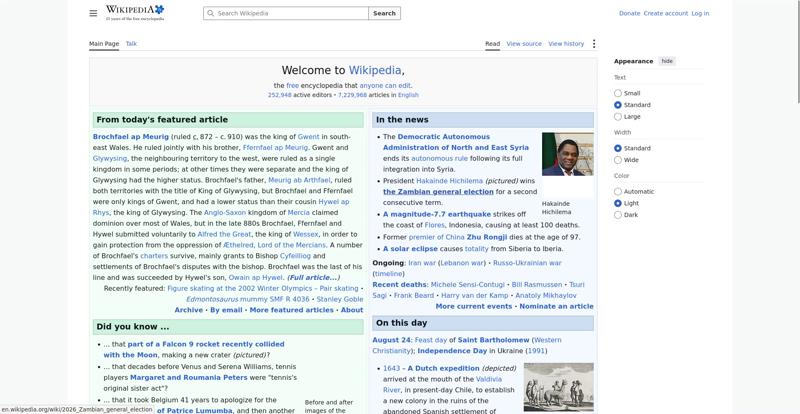This screenshot has height=414, width=800.
Task: Click the Independence Day link
Action: [x=452, y=351]
